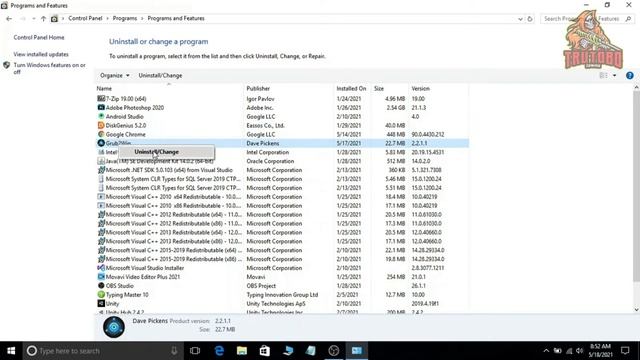Click the vertical scrollbar of the list
This screenshot has width=640, height=360.
pyautogui.click(x=636, y=186)
